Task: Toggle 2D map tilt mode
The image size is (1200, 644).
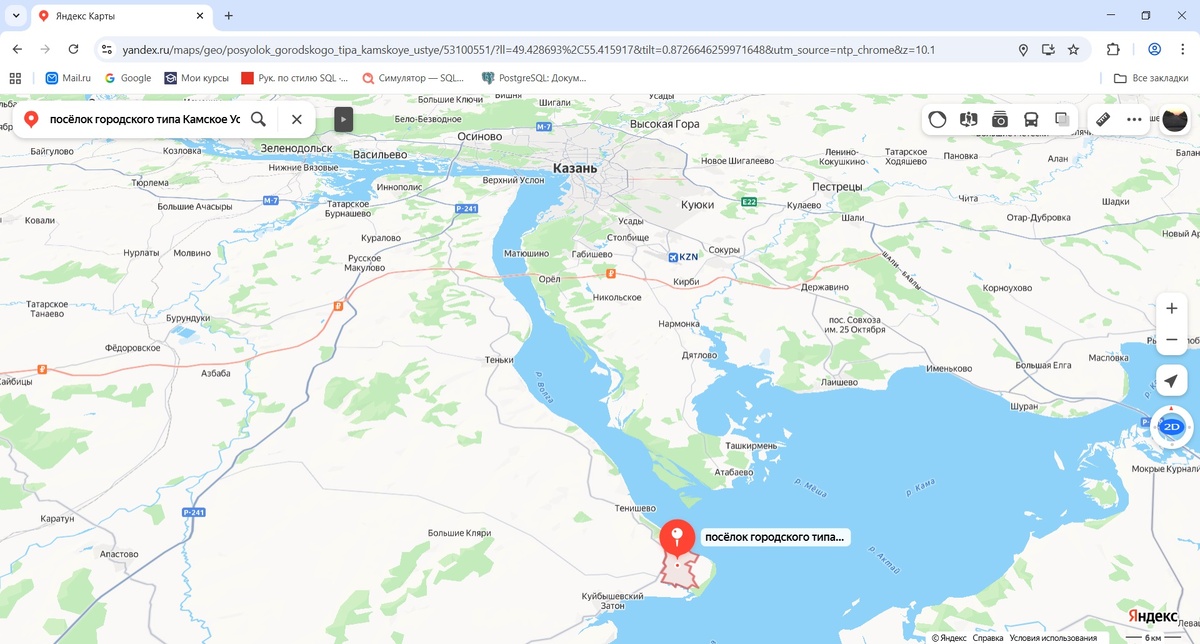Action: point(1171,427)
